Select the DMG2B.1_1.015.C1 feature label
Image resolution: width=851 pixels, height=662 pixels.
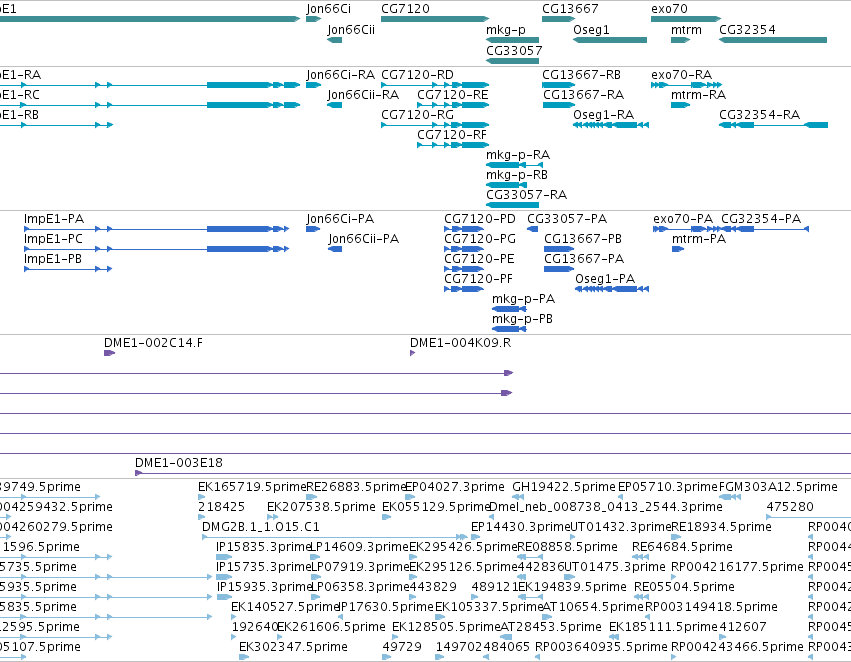tap(261, 527)
